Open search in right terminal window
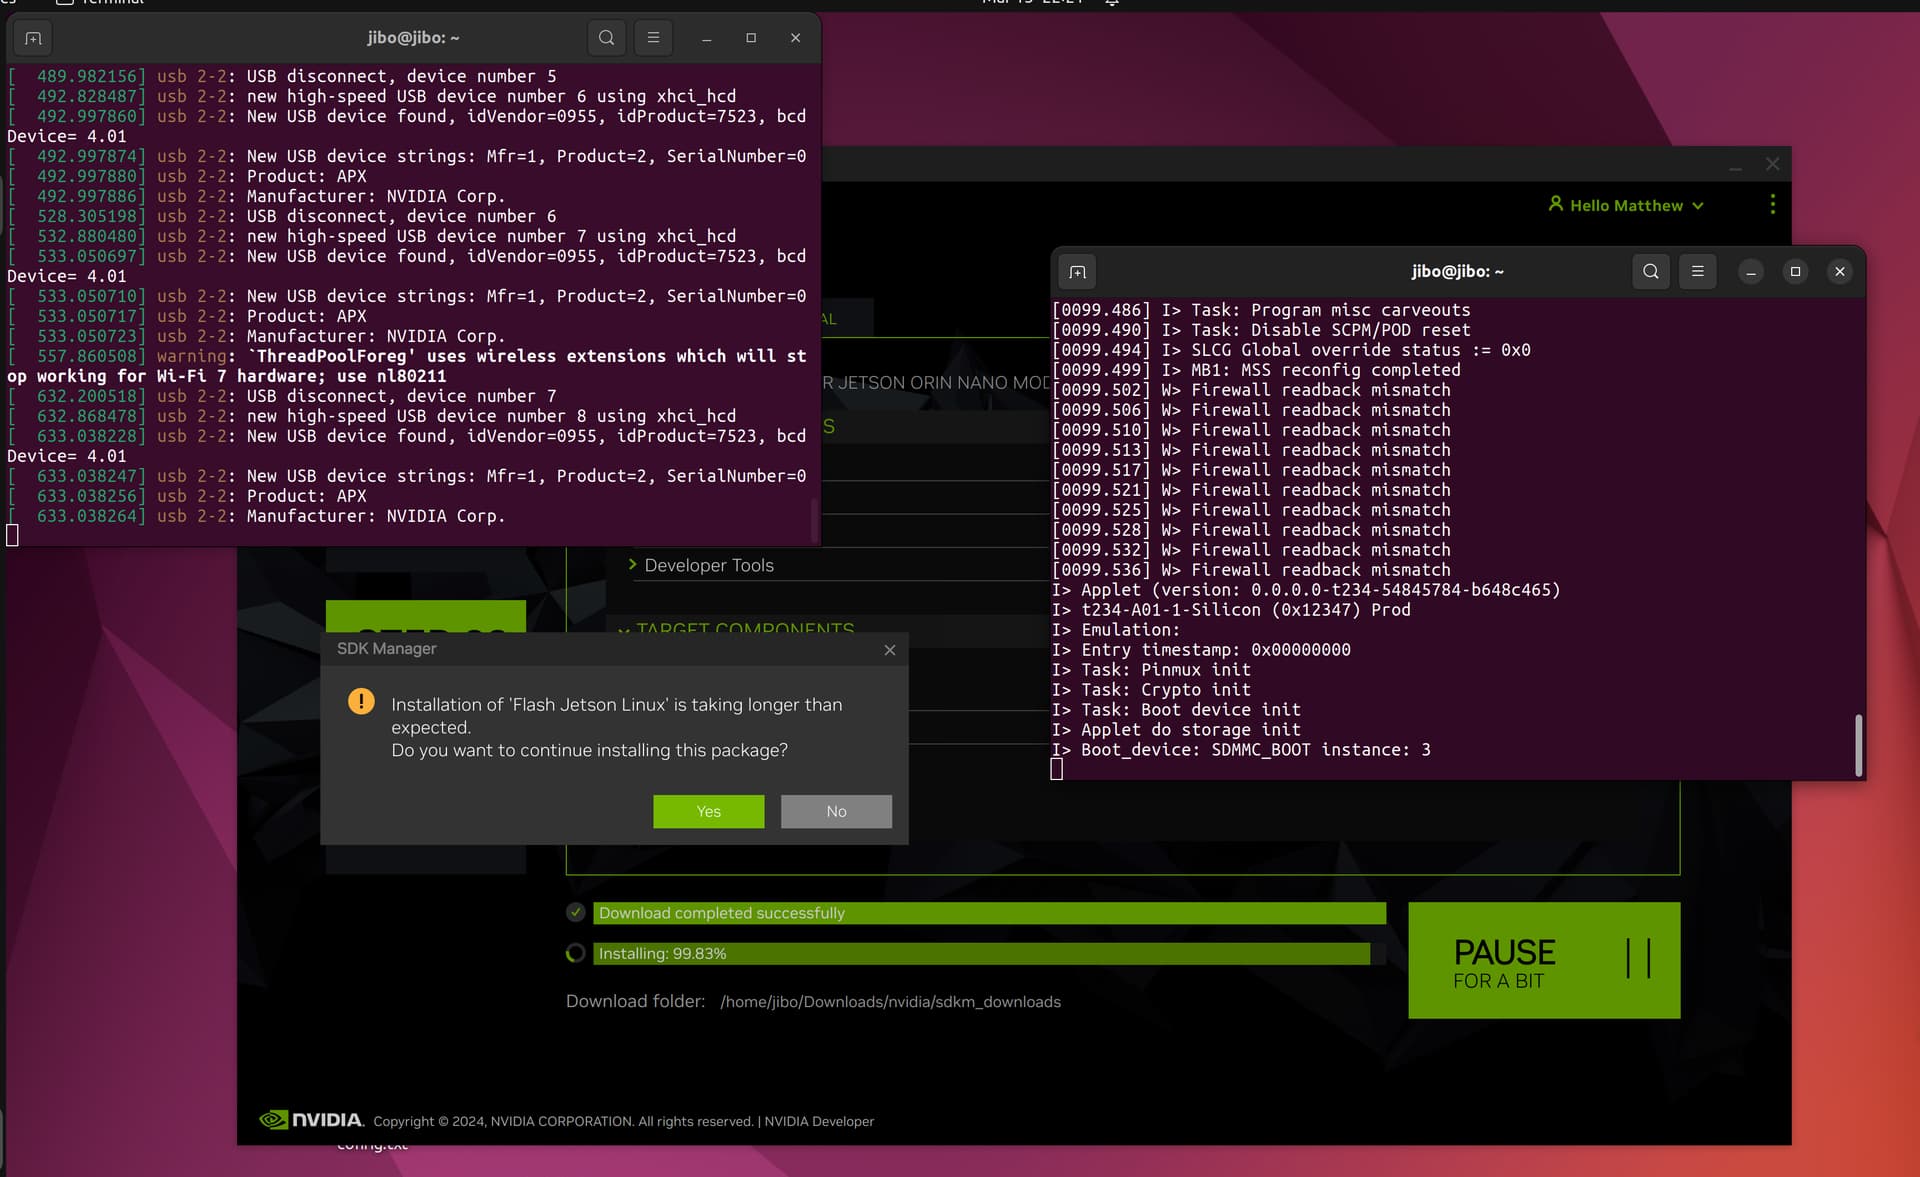Viewport: 1920px width, 1177px height. click(1651, 271)
